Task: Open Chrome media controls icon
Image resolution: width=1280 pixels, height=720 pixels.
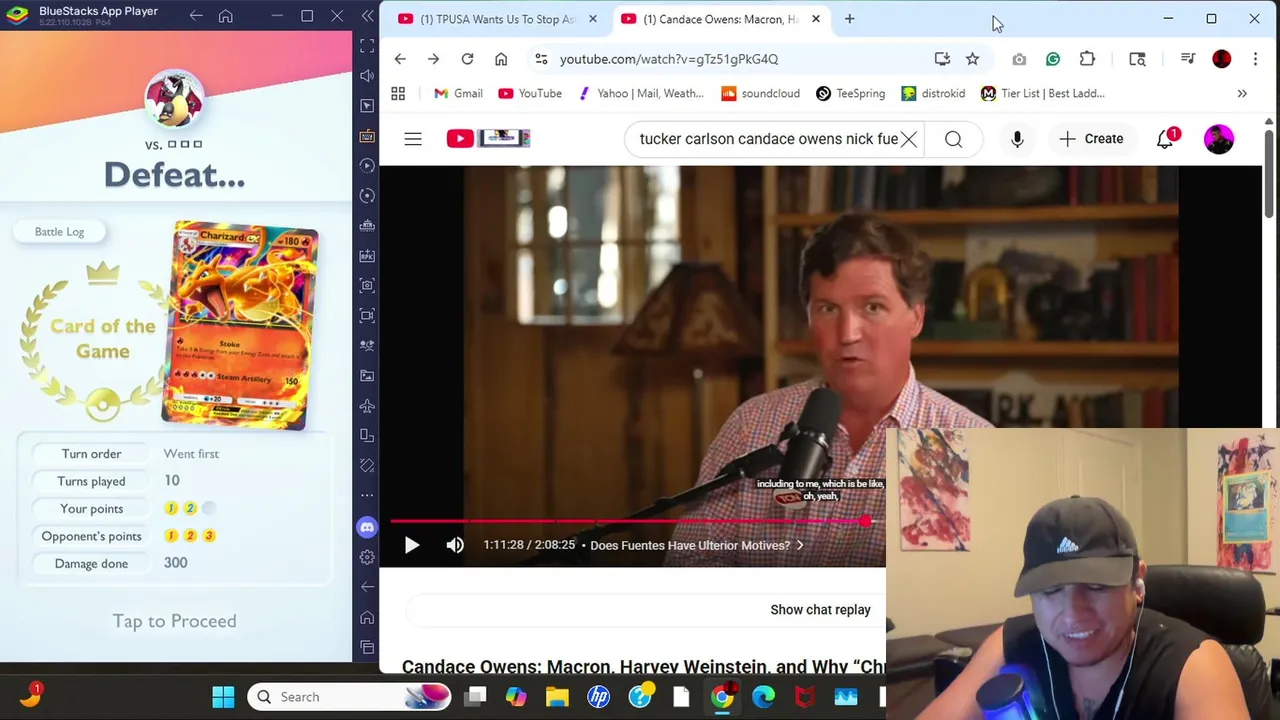Action: click(x=1188, y=59)
